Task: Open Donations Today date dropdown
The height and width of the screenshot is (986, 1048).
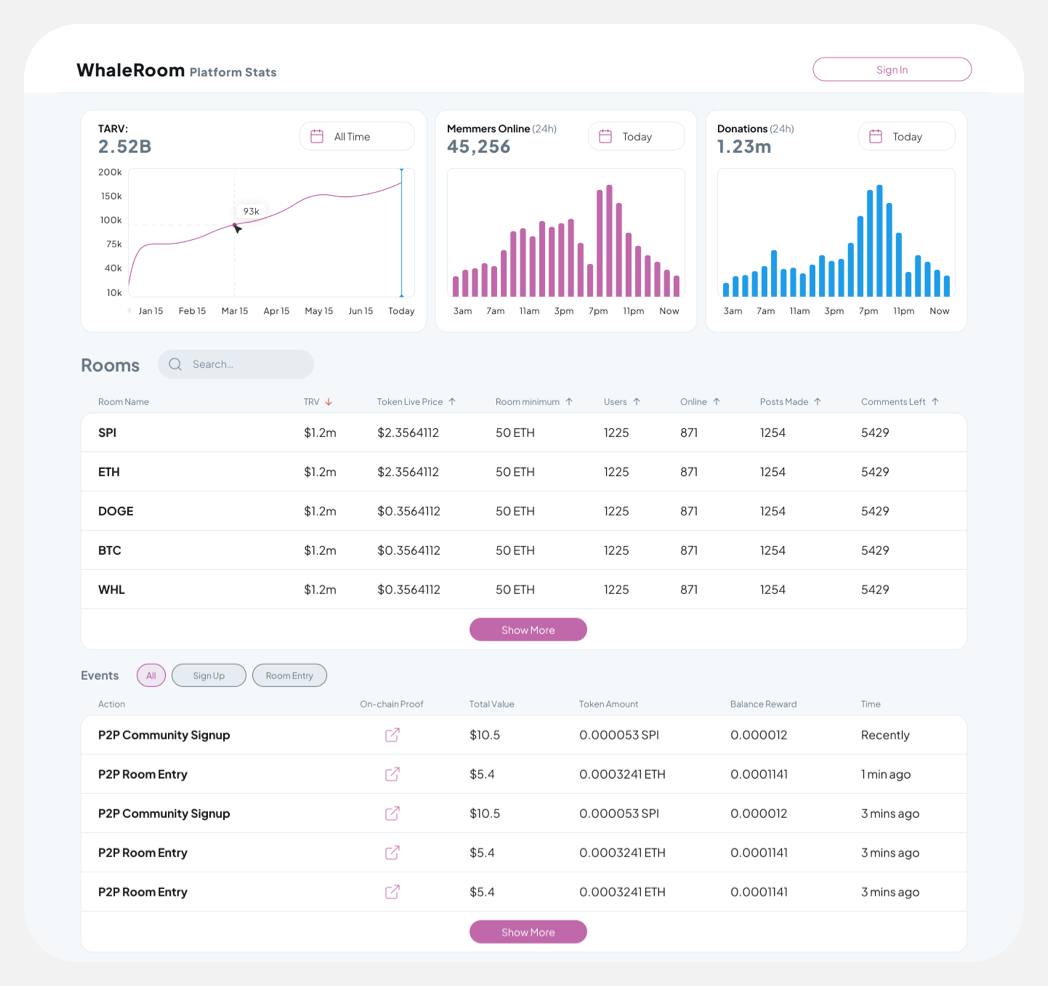Action: tap(906, 136)
